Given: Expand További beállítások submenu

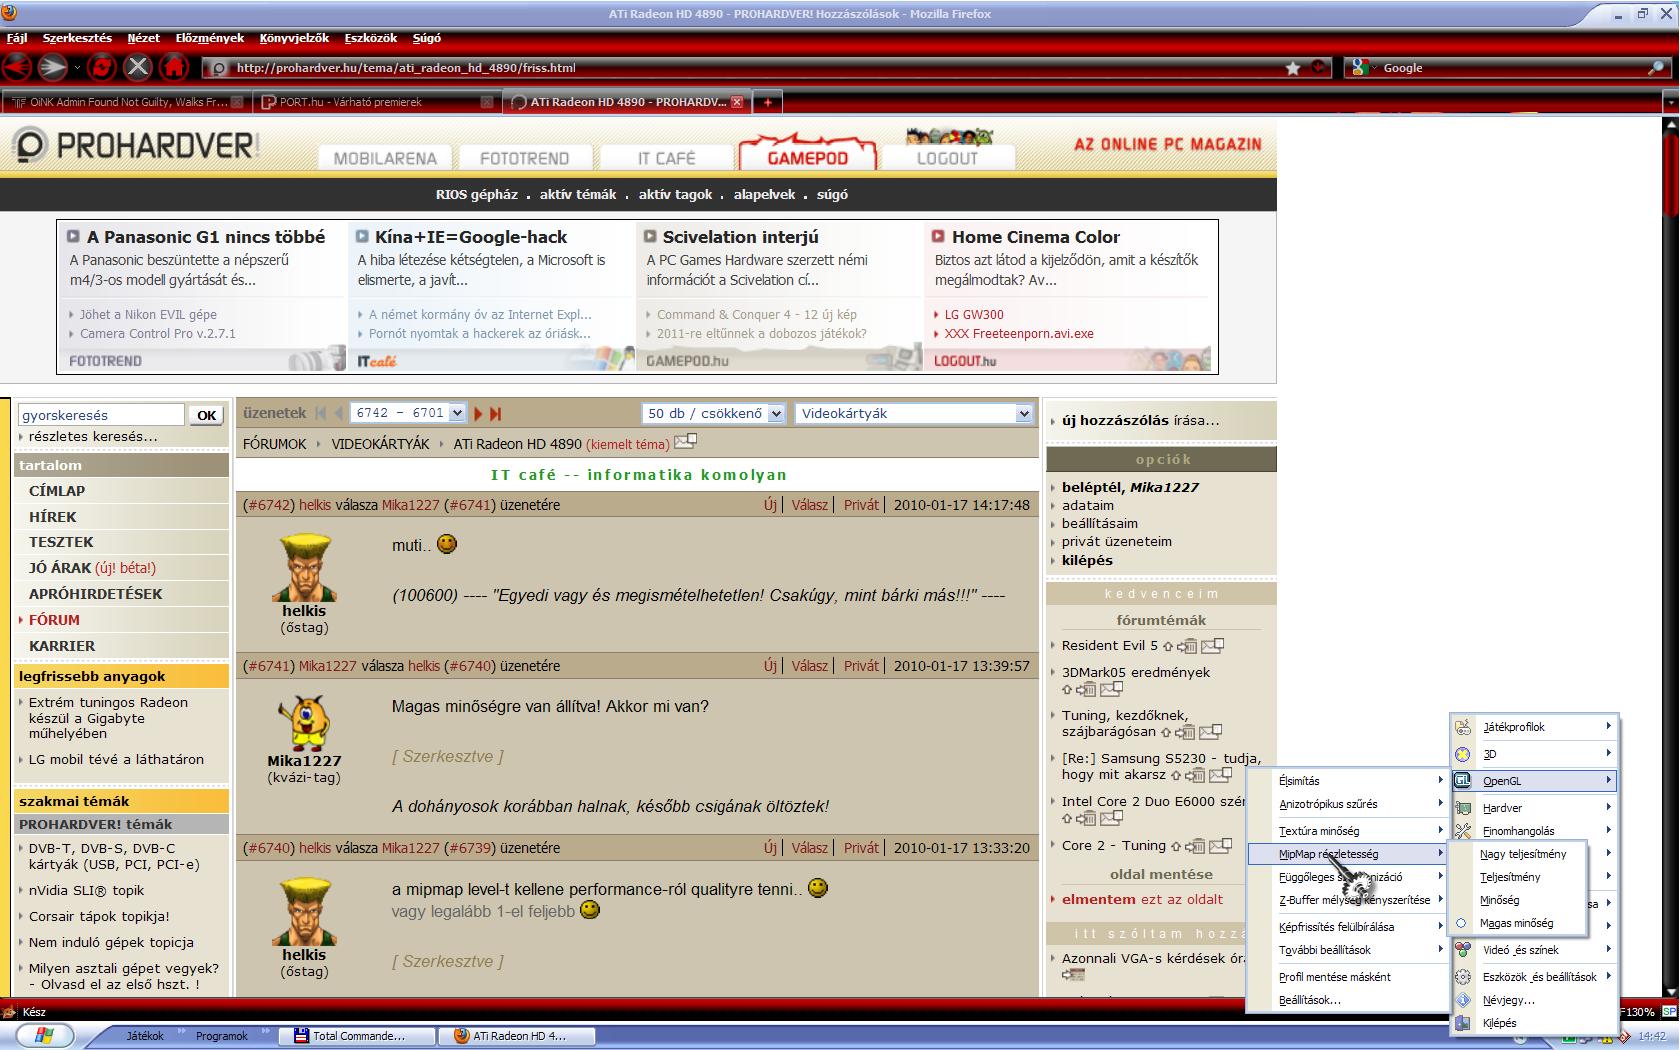Looking at the screenshot, I should click(1347, 950).
